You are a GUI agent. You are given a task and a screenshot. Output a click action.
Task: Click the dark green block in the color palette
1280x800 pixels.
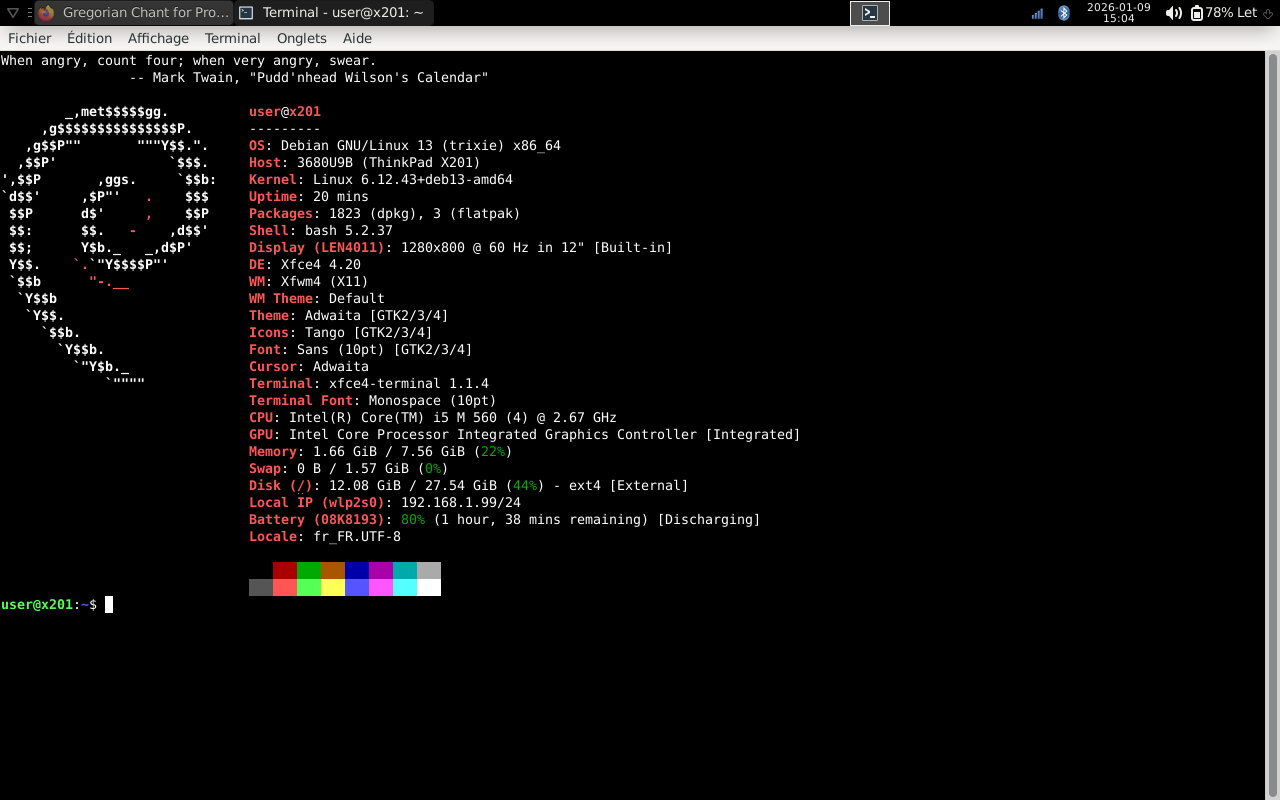[x=309, y=570]
